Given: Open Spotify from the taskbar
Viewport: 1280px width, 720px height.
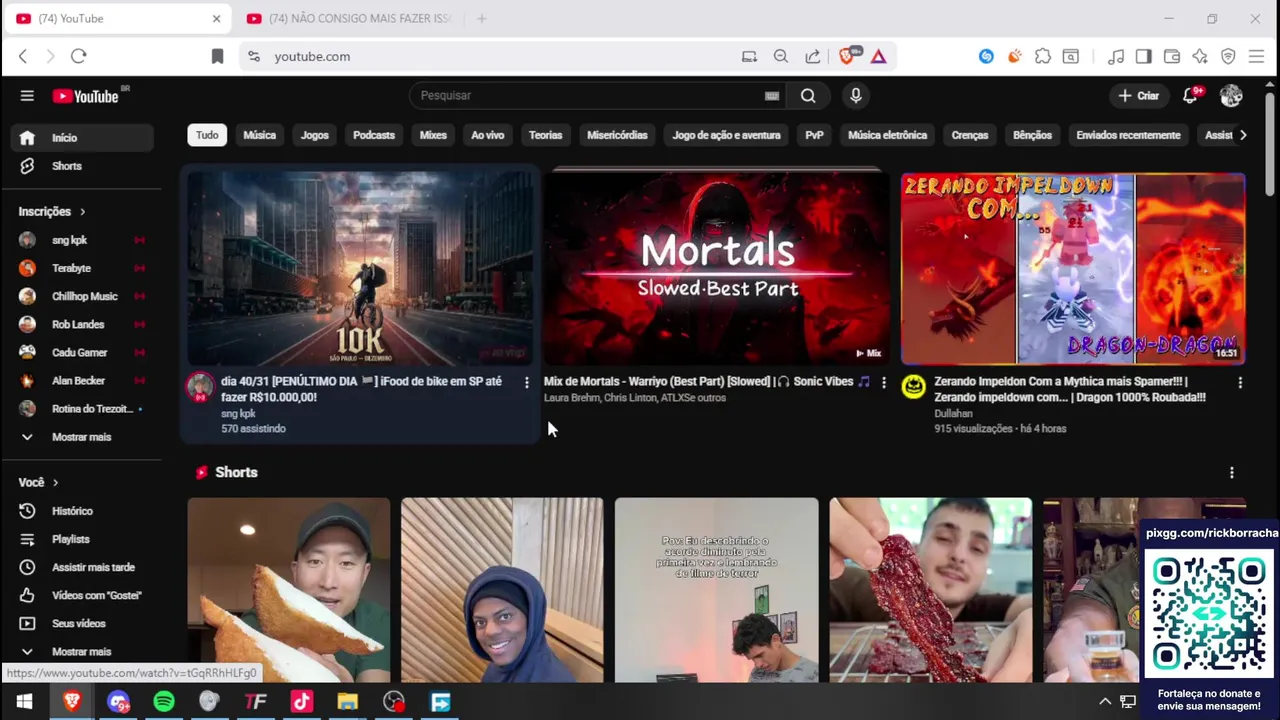Looking at the screenshot, I should click(164, 702).
